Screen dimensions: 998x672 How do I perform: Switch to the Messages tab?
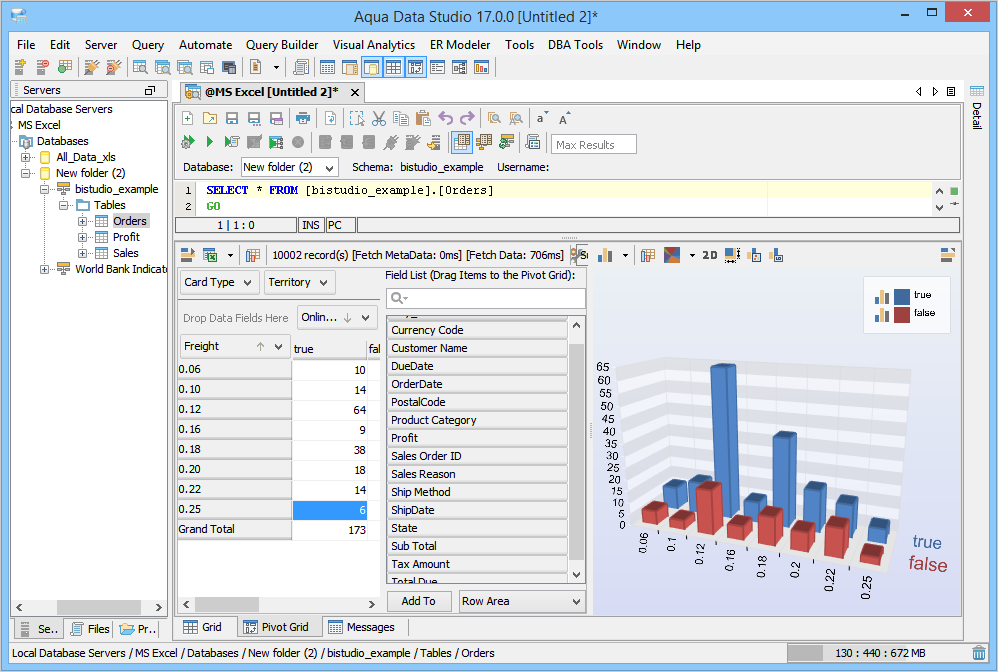point(362,627)
